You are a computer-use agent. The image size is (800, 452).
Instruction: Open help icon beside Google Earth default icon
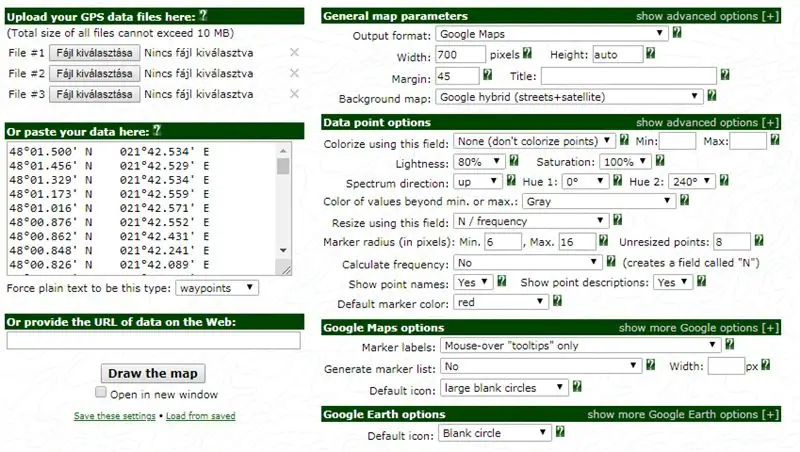(560, 432)
